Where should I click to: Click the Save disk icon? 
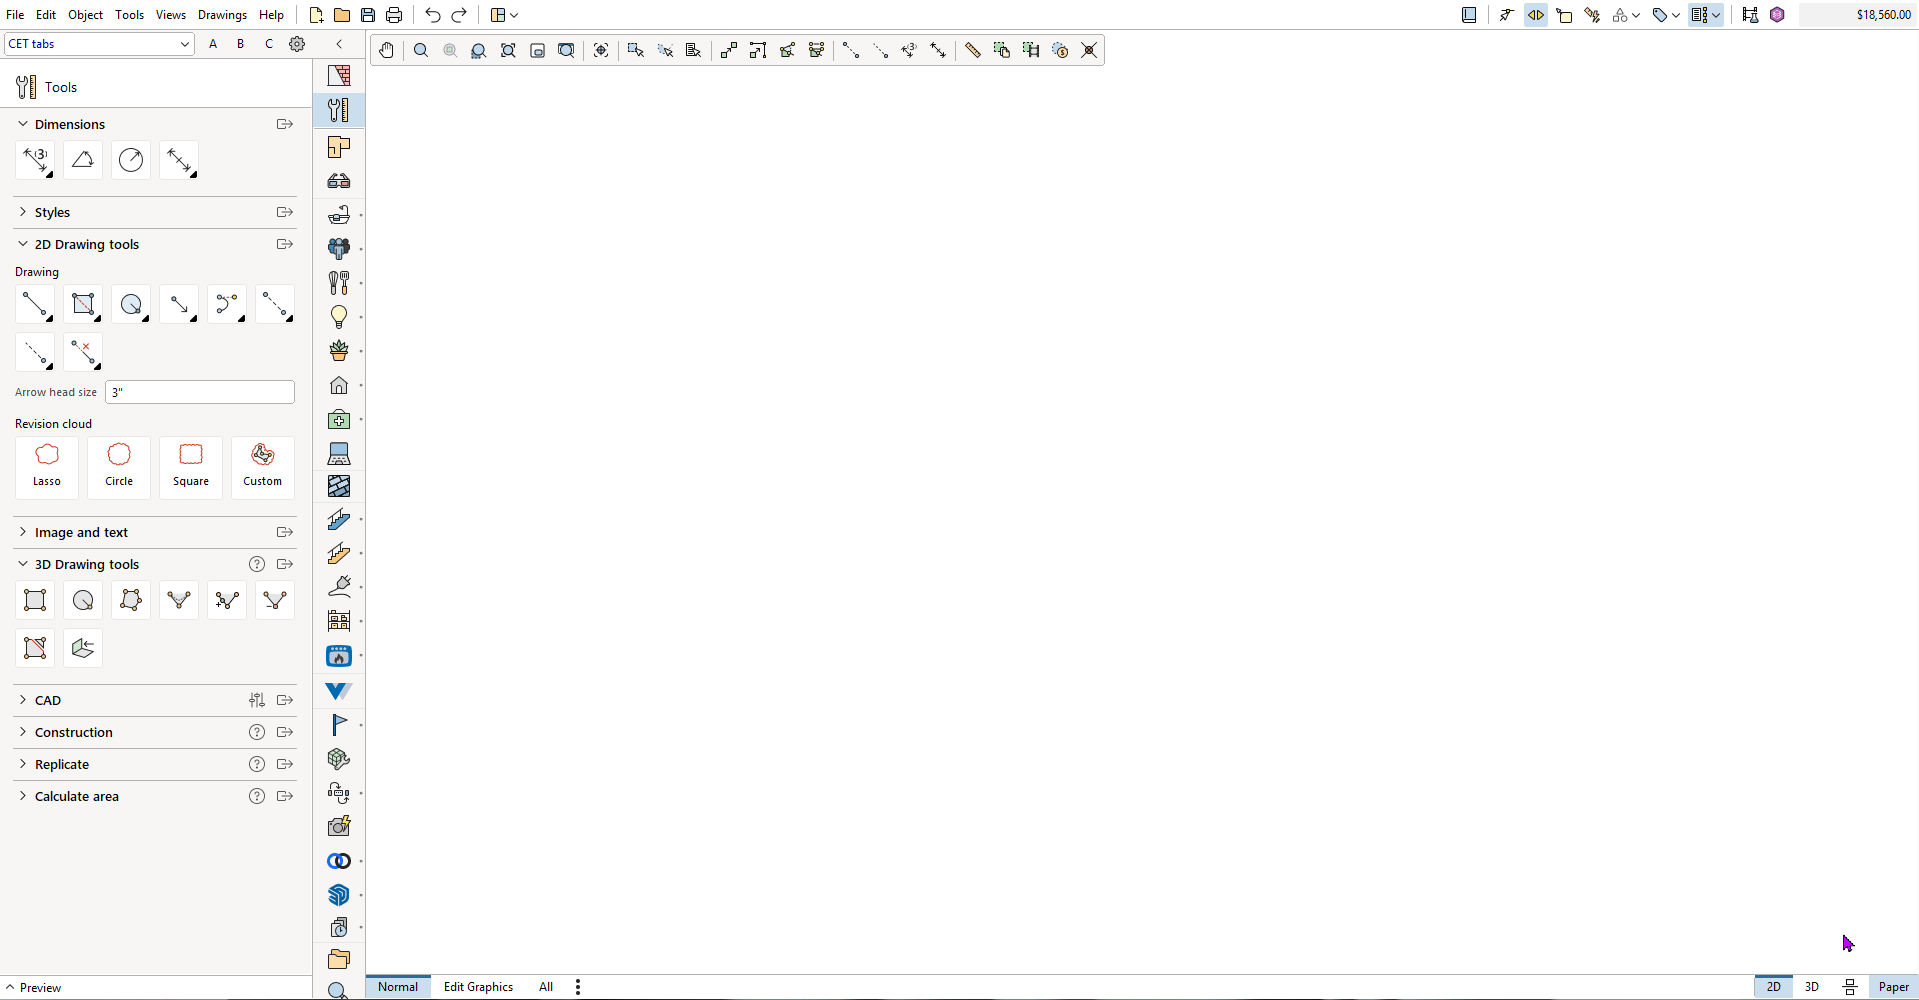pos(368,15)
